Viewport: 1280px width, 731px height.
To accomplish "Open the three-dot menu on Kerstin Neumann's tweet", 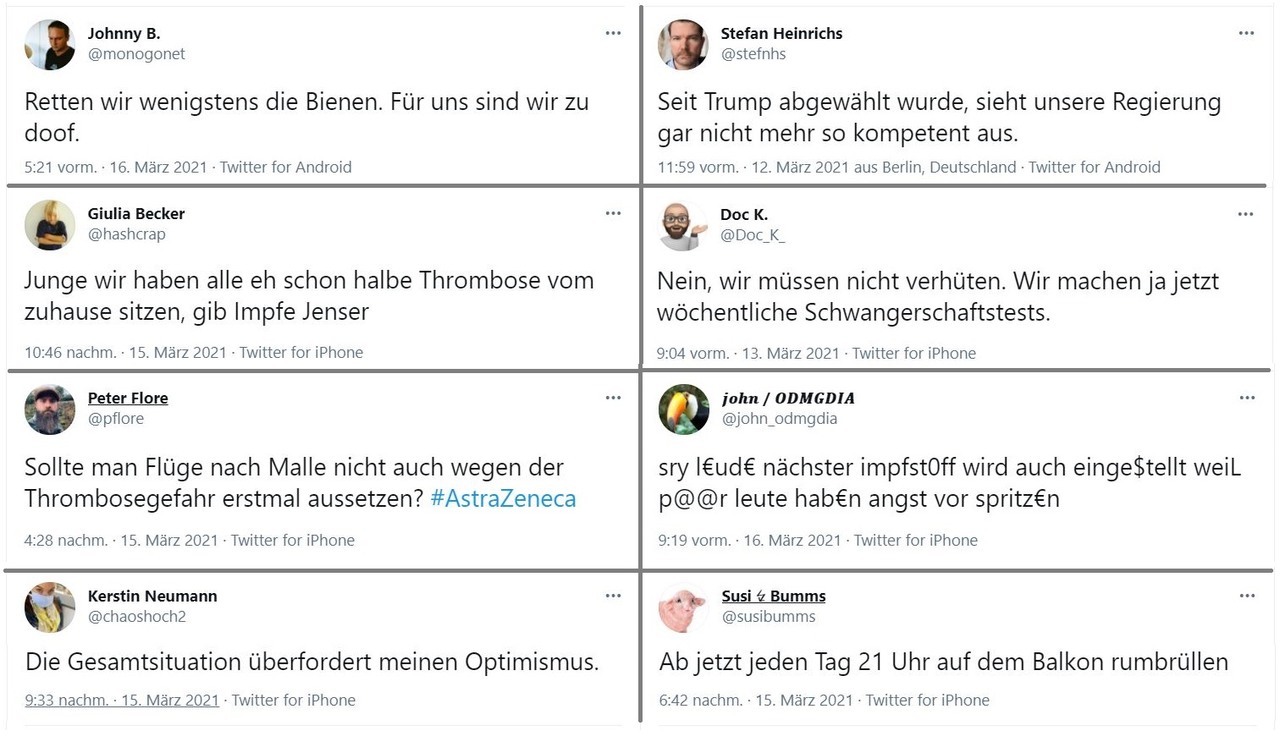I will click(613, 596).
